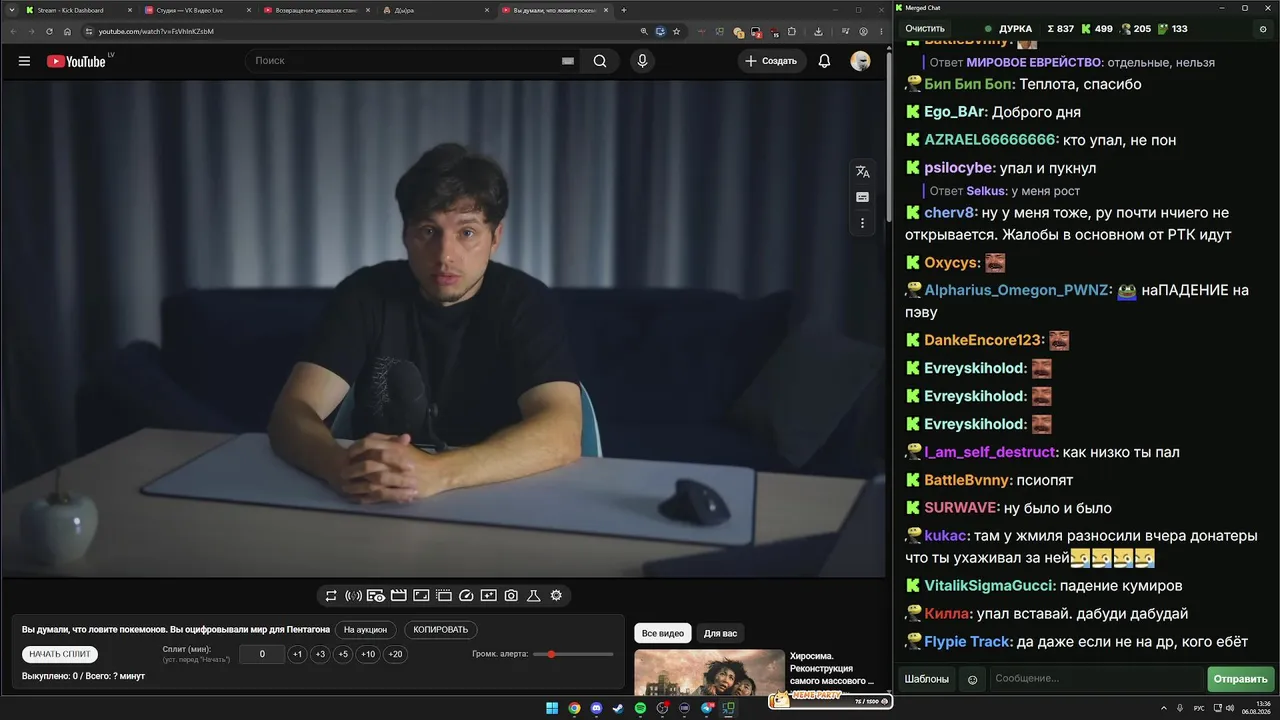Image resolution: width=1280 pixels, height=720 pixels.
Task: Add +1 minute to the split
Action: [297, 654]
